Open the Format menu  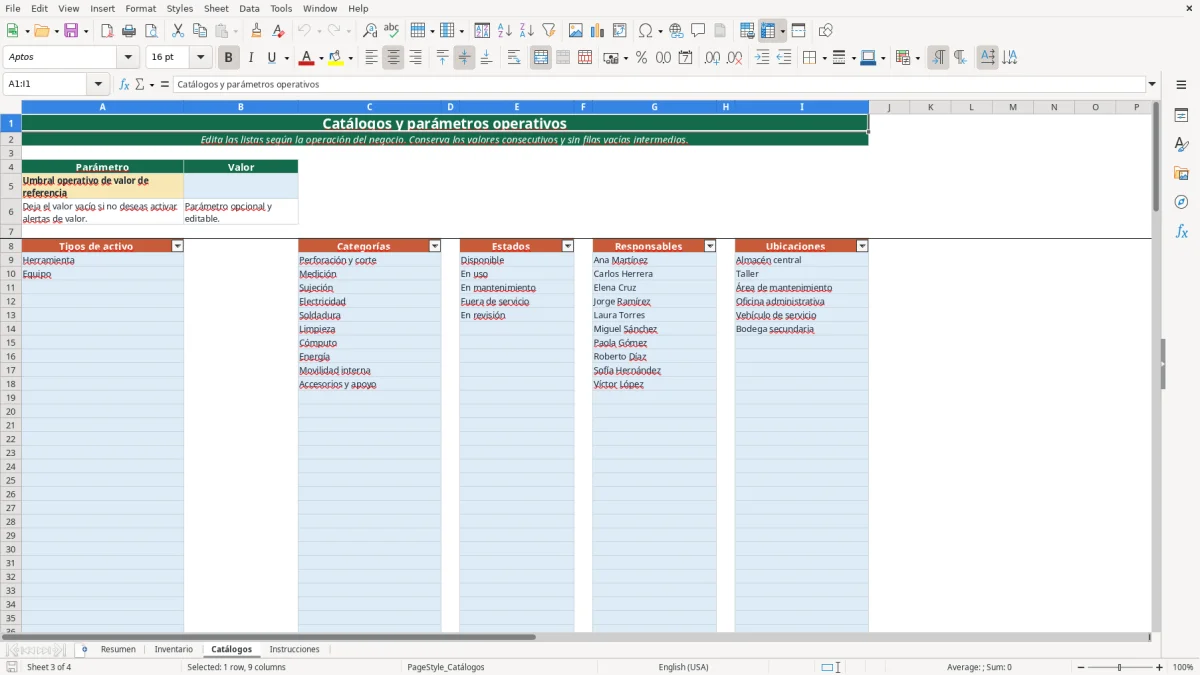(140, 8)
